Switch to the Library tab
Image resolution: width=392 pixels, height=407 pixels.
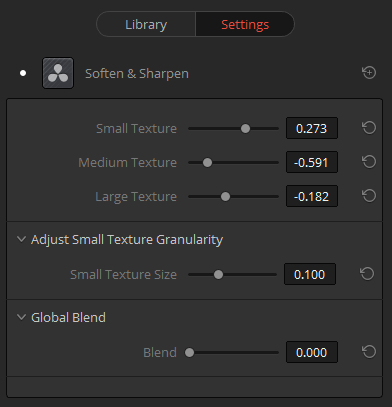(x=146, y=24)
